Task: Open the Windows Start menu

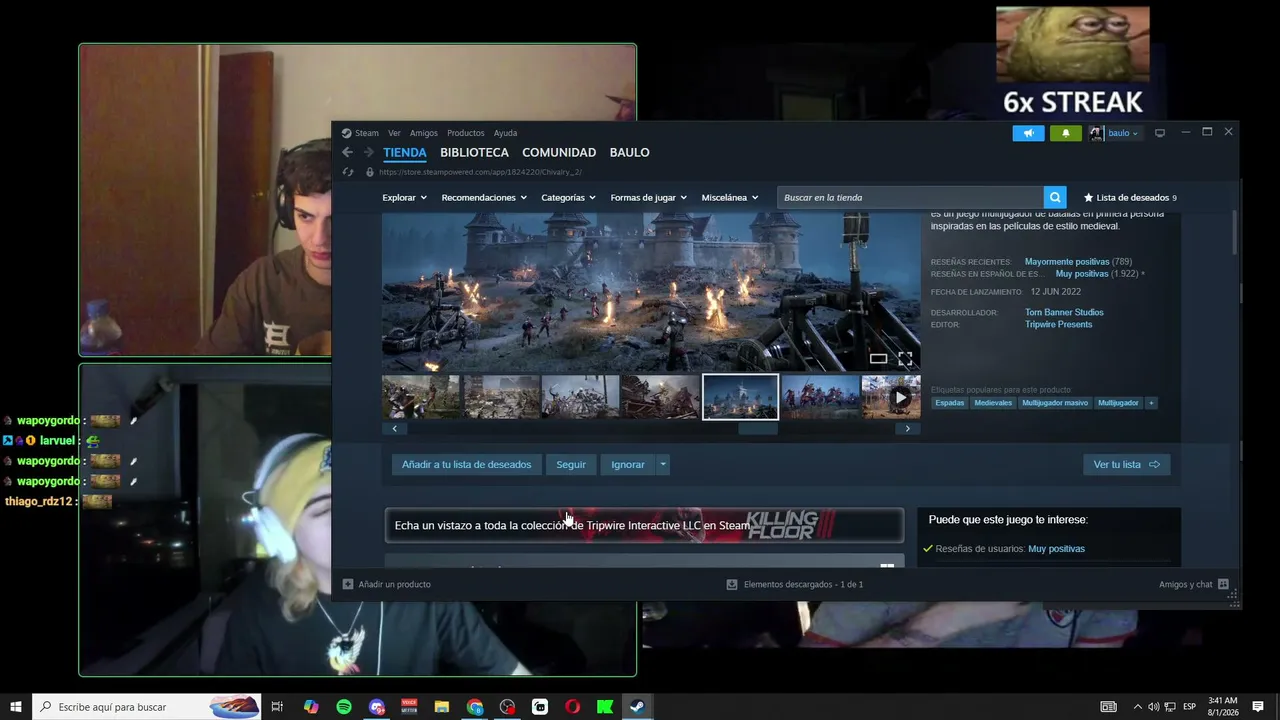Action: pyautogui.click(x=16, y=707)
